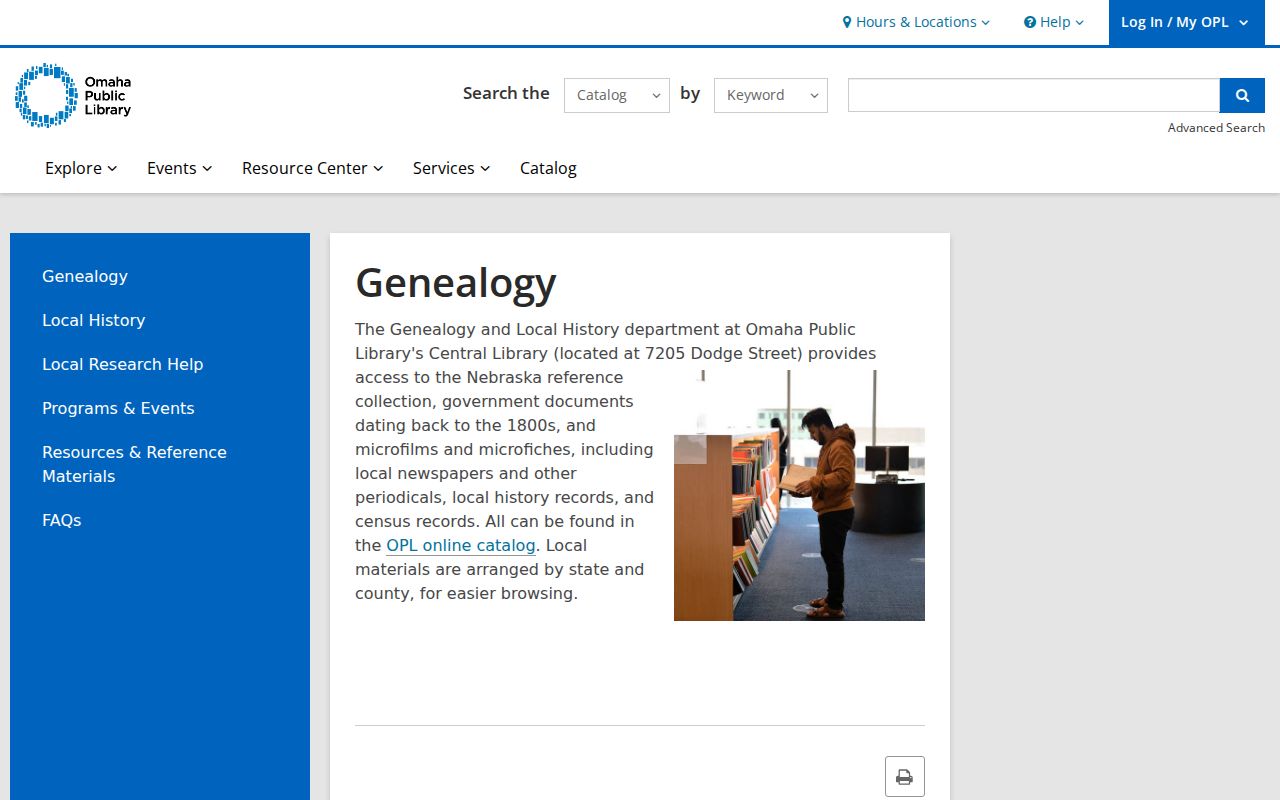Follow the OPL online catalog link
The height and width of the screenshot is (800, 1280).
tap(461, 545)
